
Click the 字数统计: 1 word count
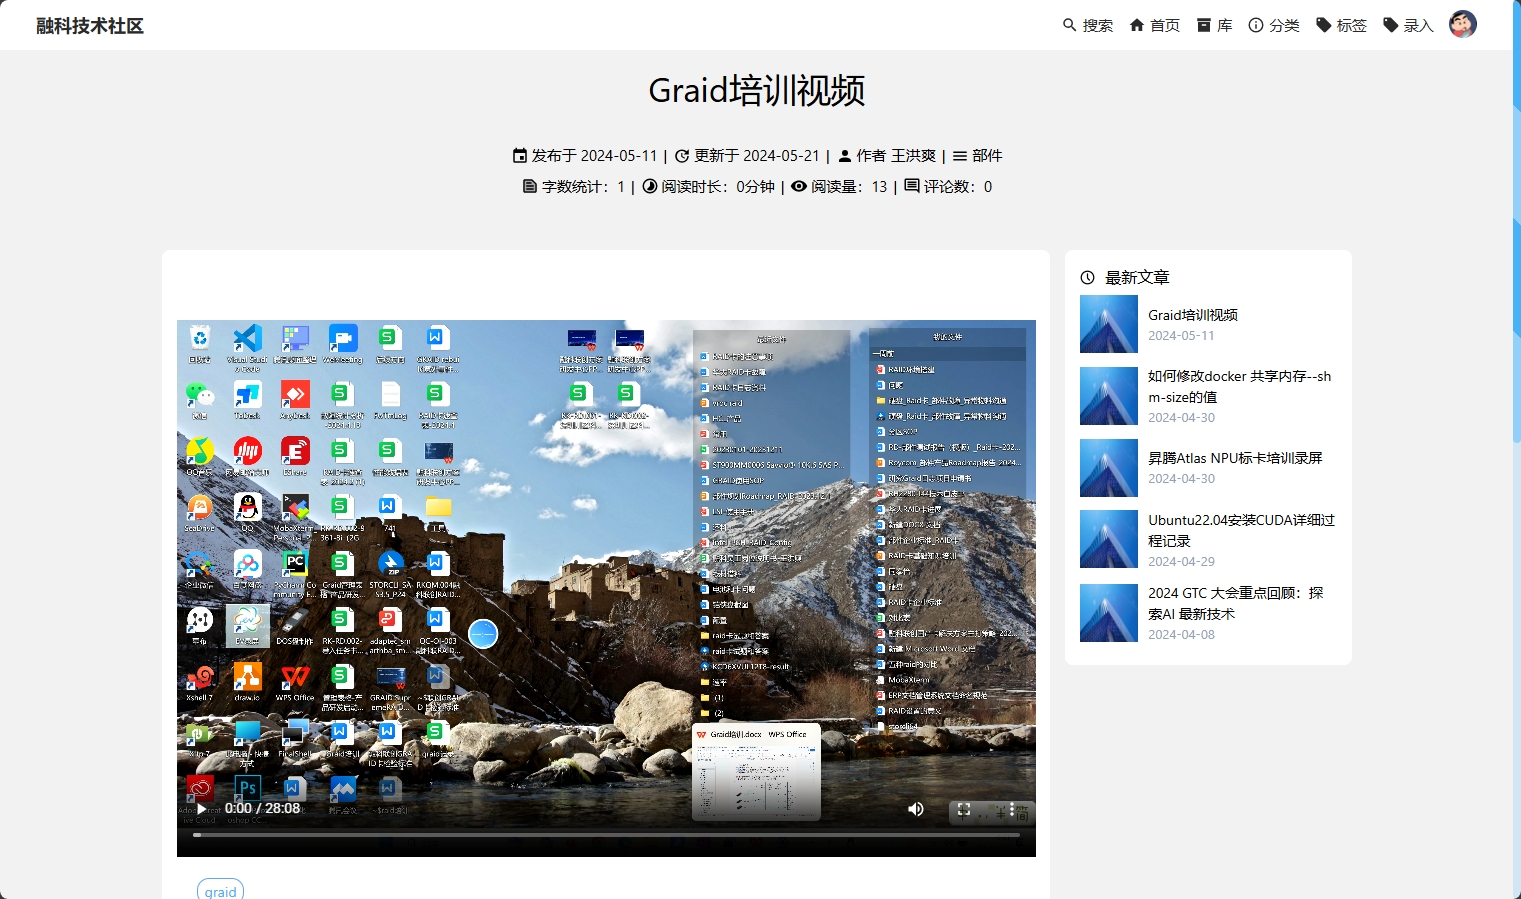click(x=574, y=187)
